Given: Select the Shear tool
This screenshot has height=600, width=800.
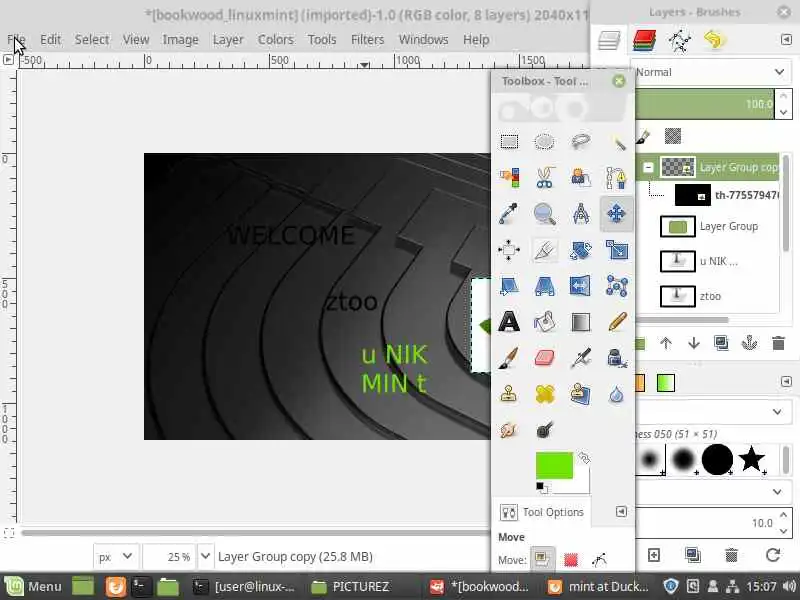Looking at the screenshot, I should pyautogui.click(x=509, y=286).
